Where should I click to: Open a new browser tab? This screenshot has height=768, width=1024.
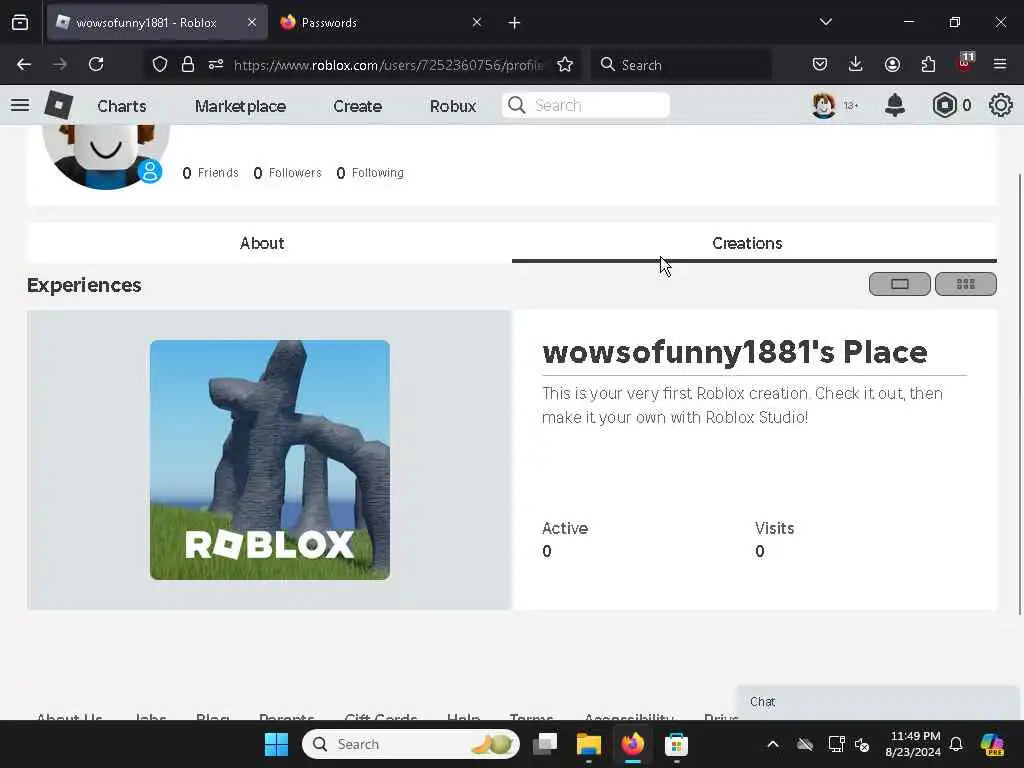point(515,23)
